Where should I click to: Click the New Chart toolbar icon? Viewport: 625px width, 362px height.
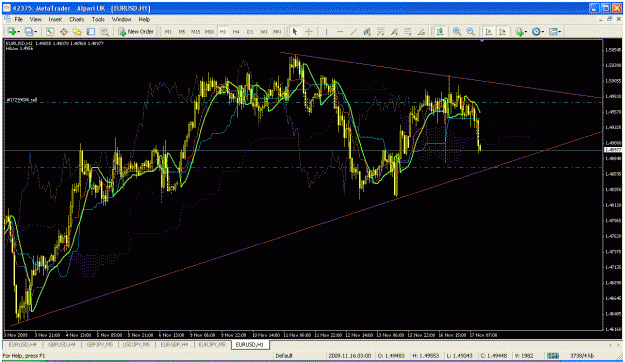coord(12,31)
